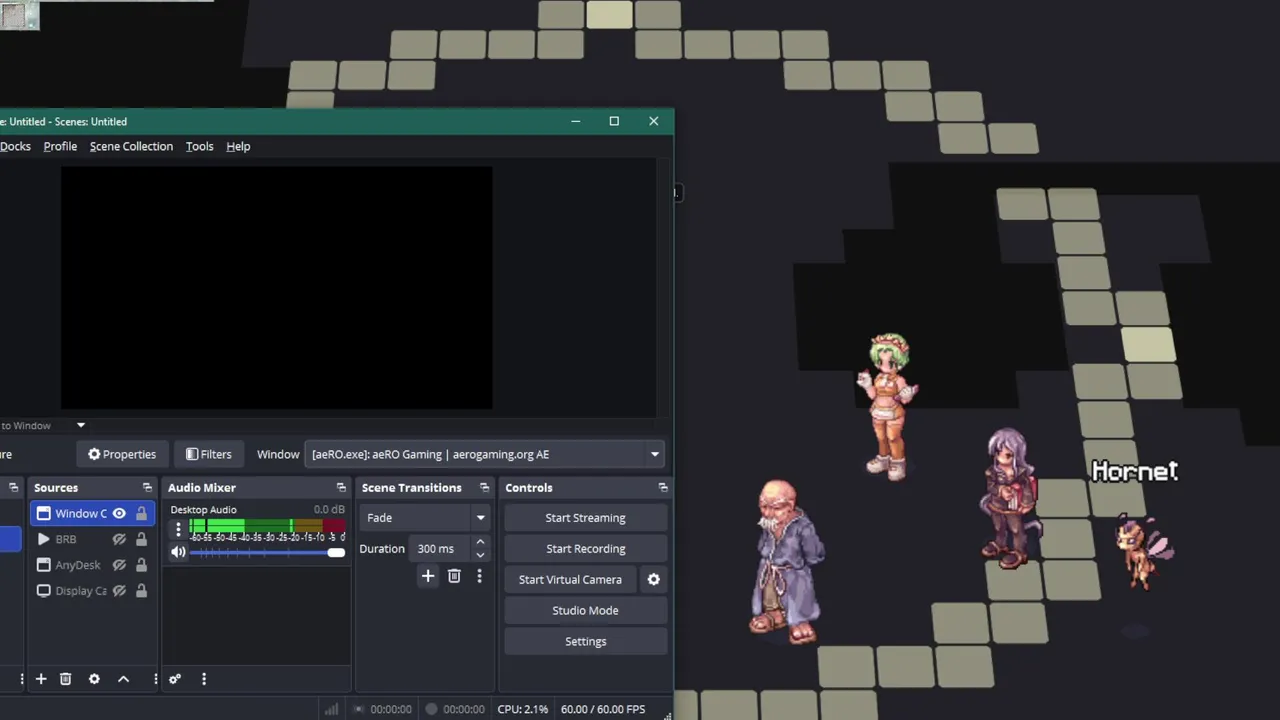Open the Profile menu
The image size is (1280, 720).
60,146
